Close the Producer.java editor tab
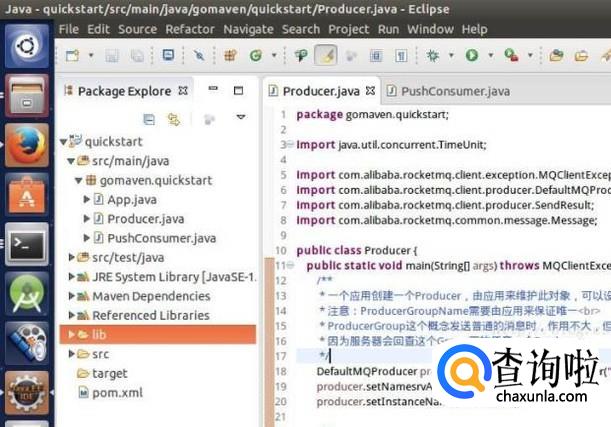Screen dimensions: 611x427 click(371, 91)
